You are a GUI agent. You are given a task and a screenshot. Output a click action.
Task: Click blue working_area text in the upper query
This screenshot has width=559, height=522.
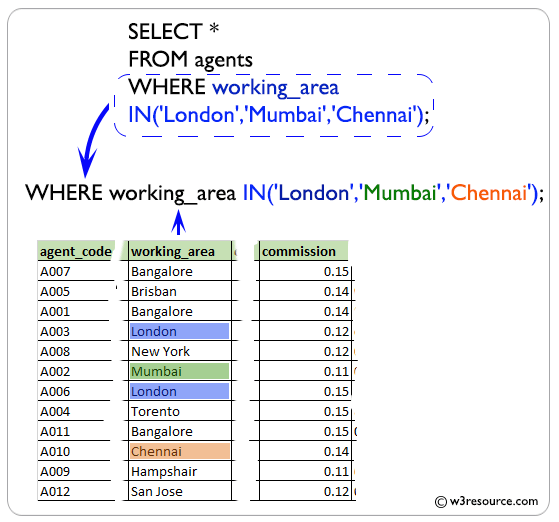click(275, 88)
